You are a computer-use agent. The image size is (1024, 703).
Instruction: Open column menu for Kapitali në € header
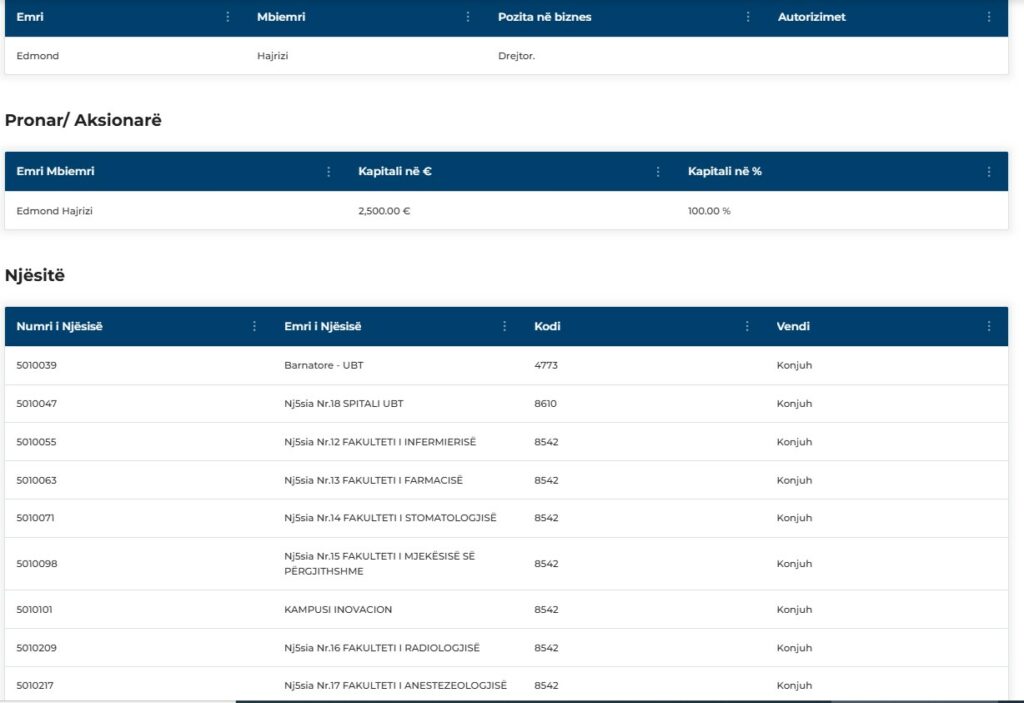coord(658,171)
